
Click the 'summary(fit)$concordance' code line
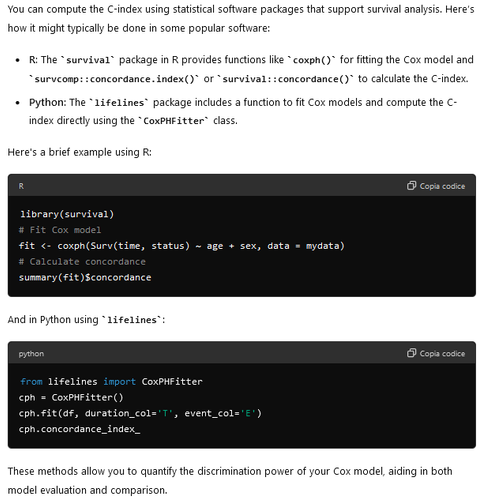click(85, 277)
